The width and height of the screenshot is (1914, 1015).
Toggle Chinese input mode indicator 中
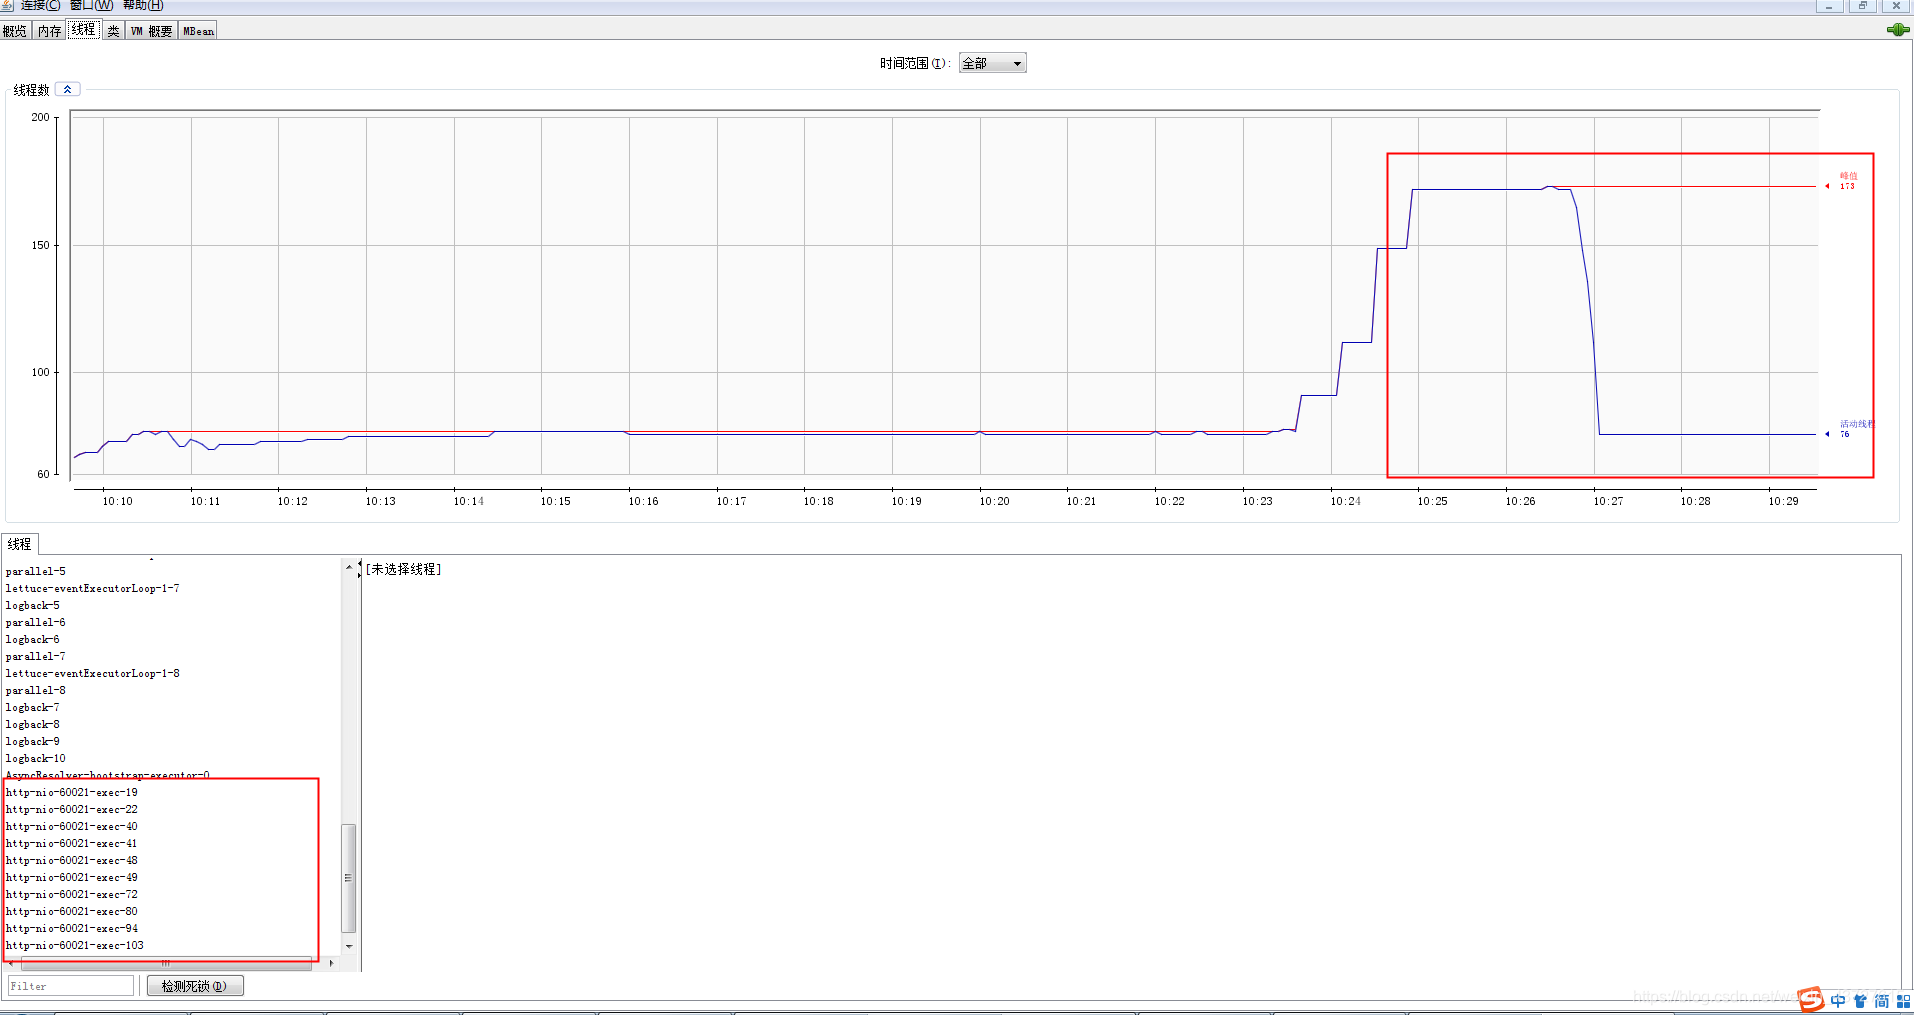[1839, 1001]
